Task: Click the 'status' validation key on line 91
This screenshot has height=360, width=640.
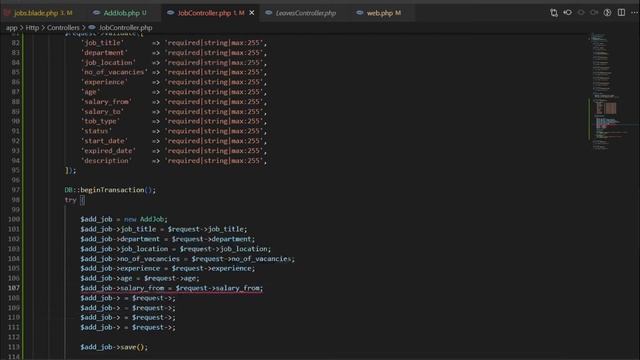Action: [x=96, y=131]
